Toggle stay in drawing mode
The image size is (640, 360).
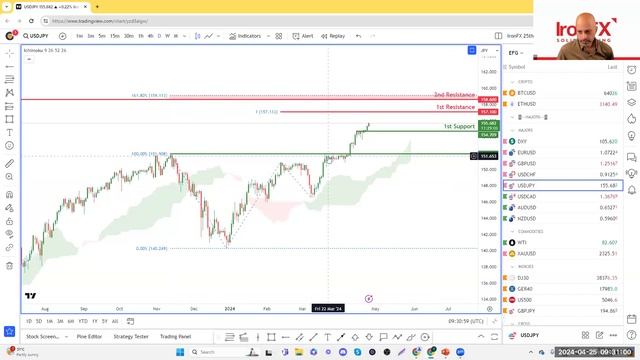9,208
